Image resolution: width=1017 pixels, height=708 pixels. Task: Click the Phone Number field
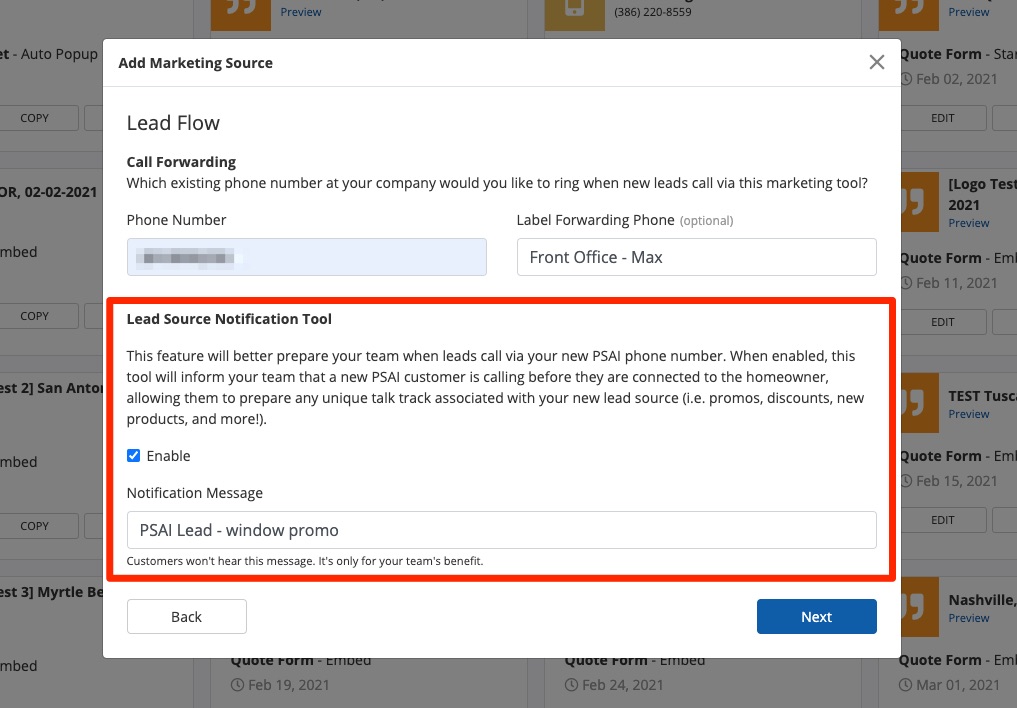(x=306, y=257)
